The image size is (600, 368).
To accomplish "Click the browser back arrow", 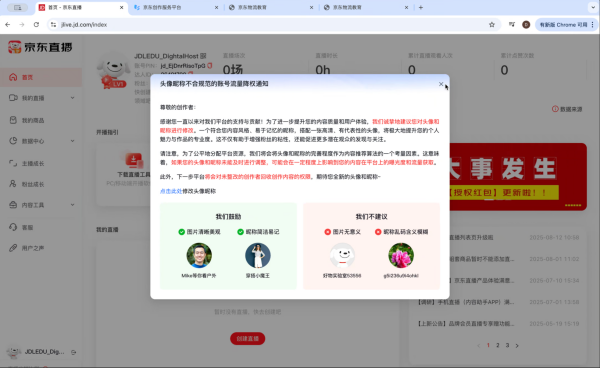I will click(8, 24).
